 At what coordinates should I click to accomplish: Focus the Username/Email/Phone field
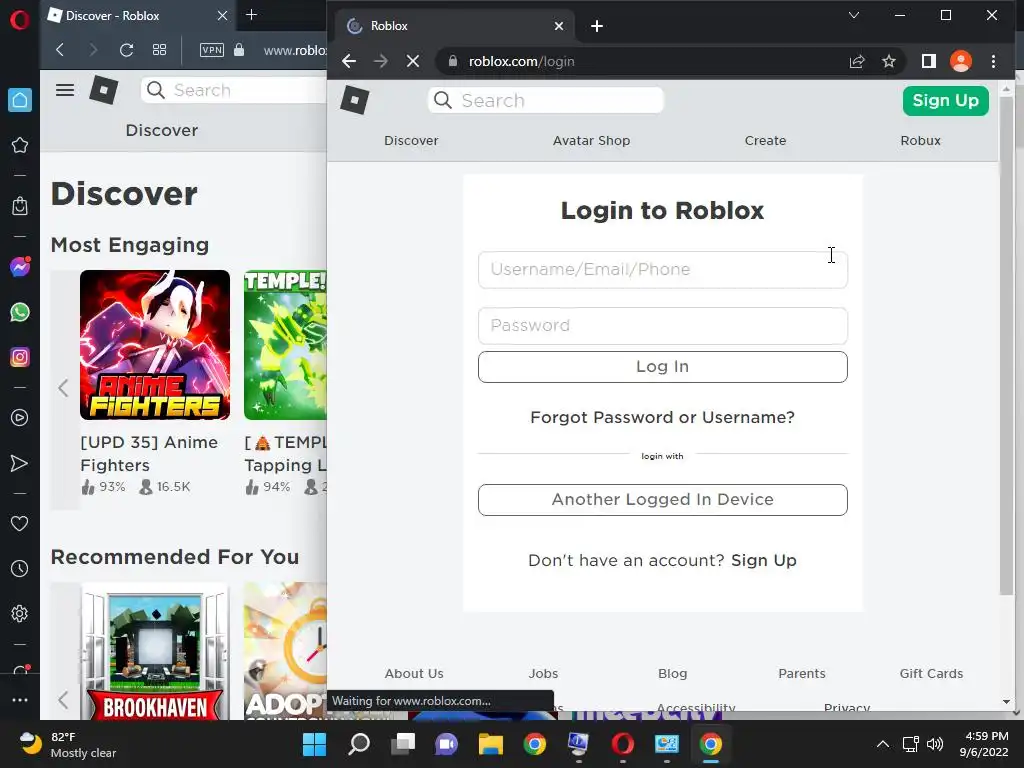(x=663, y=270)
